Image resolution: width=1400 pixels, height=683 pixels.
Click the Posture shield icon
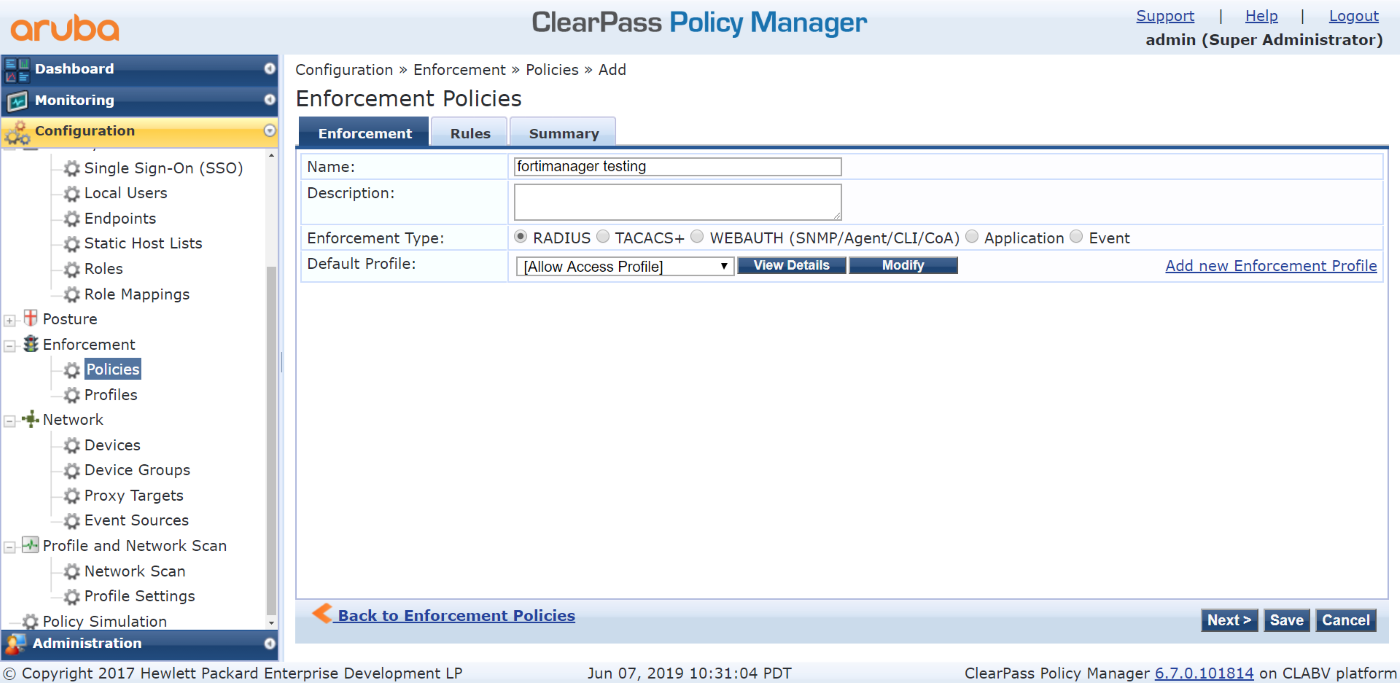(x=30, y=319)
